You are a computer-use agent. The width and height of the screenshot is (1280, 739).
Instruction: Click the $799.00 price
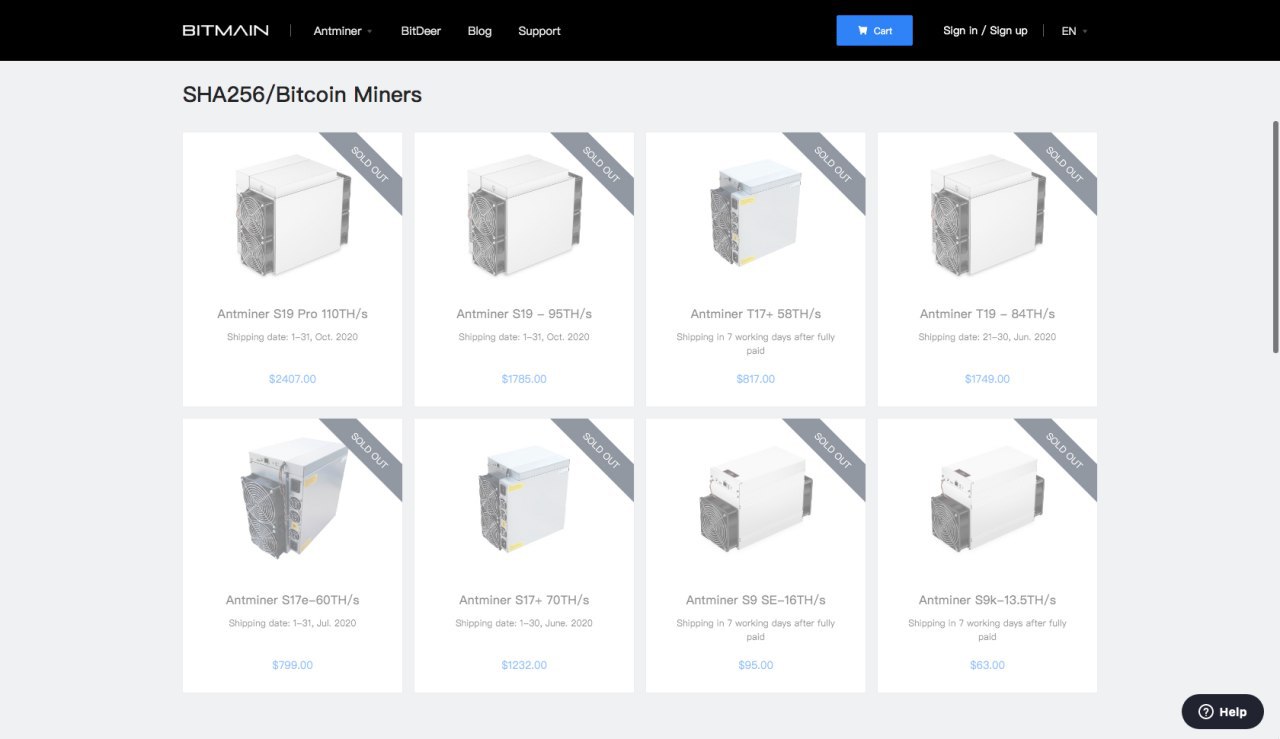point(292,665)
